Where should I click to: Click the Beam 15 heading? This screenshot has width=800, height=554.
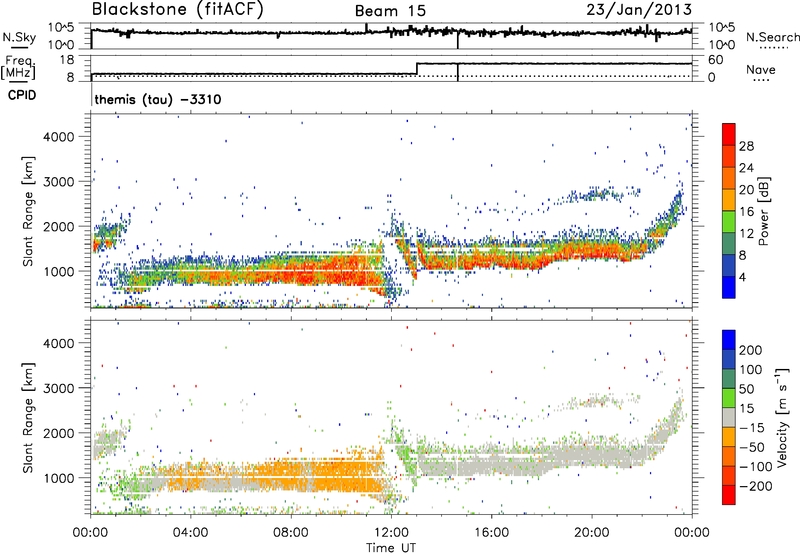390,11
